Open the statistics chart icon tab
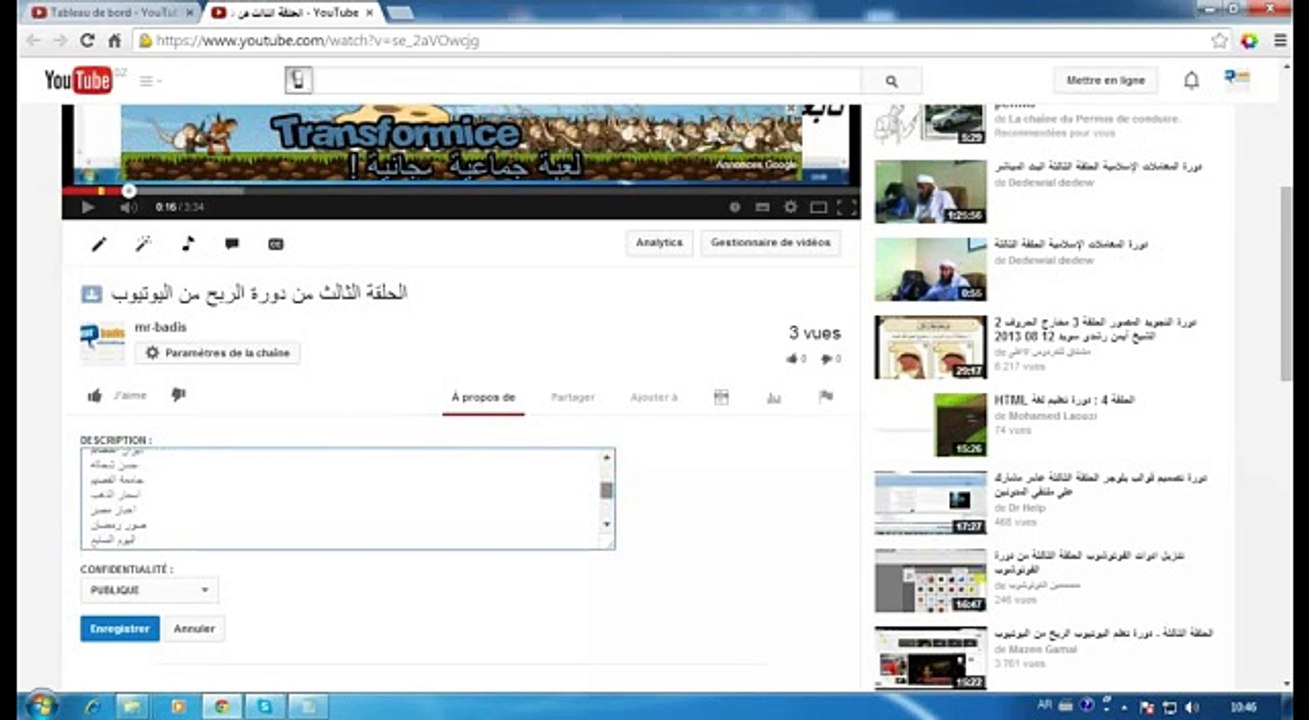This screenshot has width=1309, height=720. pyautogui.click(x=773, y=397)
